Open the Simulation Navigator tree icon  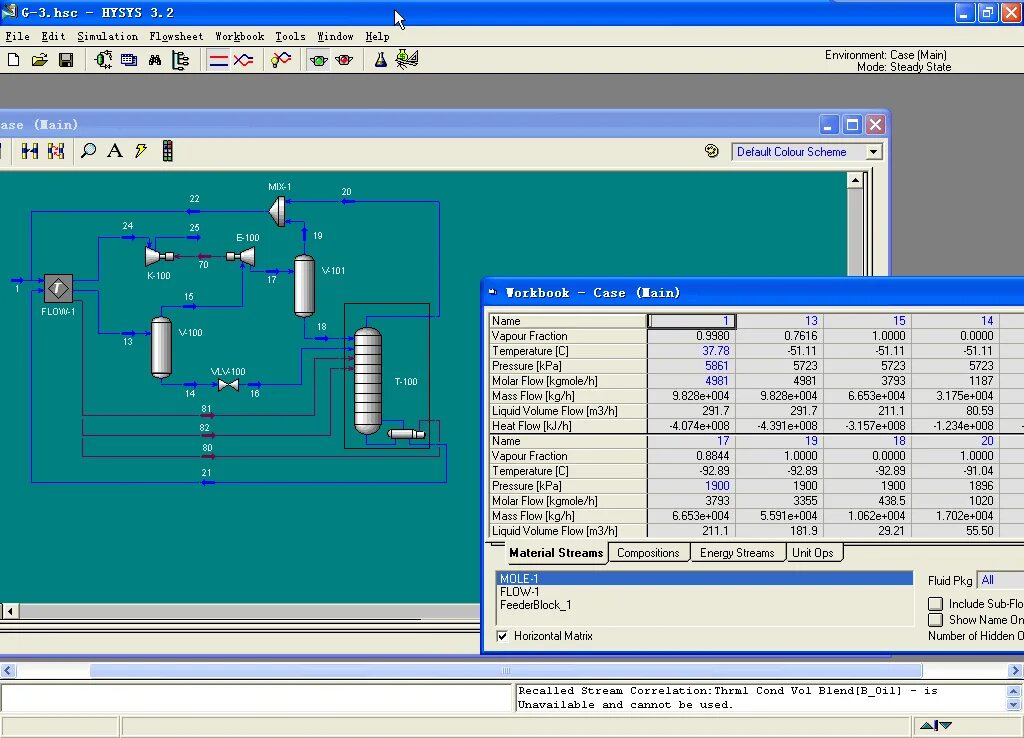point(180,60)
